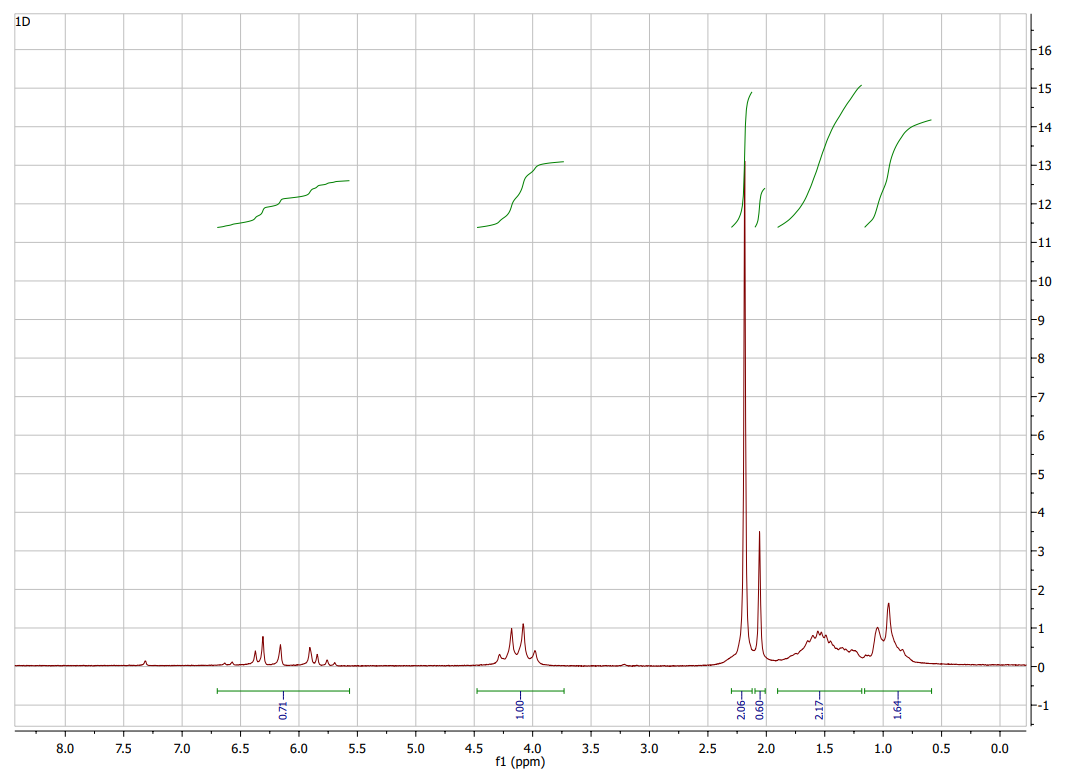Select the 1D spectrum tab label
This screenshot has width=1080, height=772.
pos(22,20)
